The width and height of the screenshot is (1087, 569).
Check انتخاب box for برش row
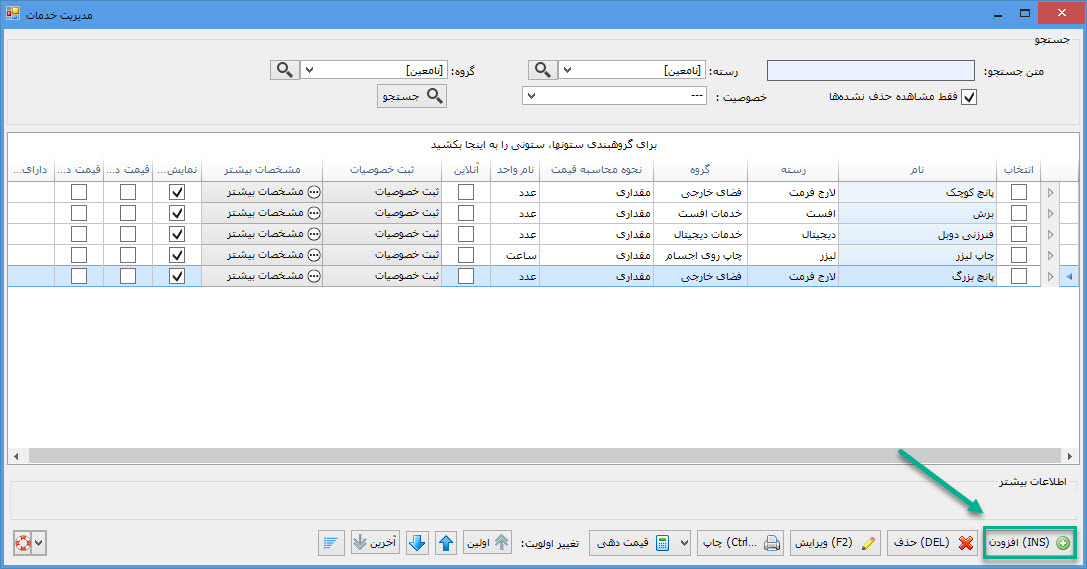[1018, 213]
